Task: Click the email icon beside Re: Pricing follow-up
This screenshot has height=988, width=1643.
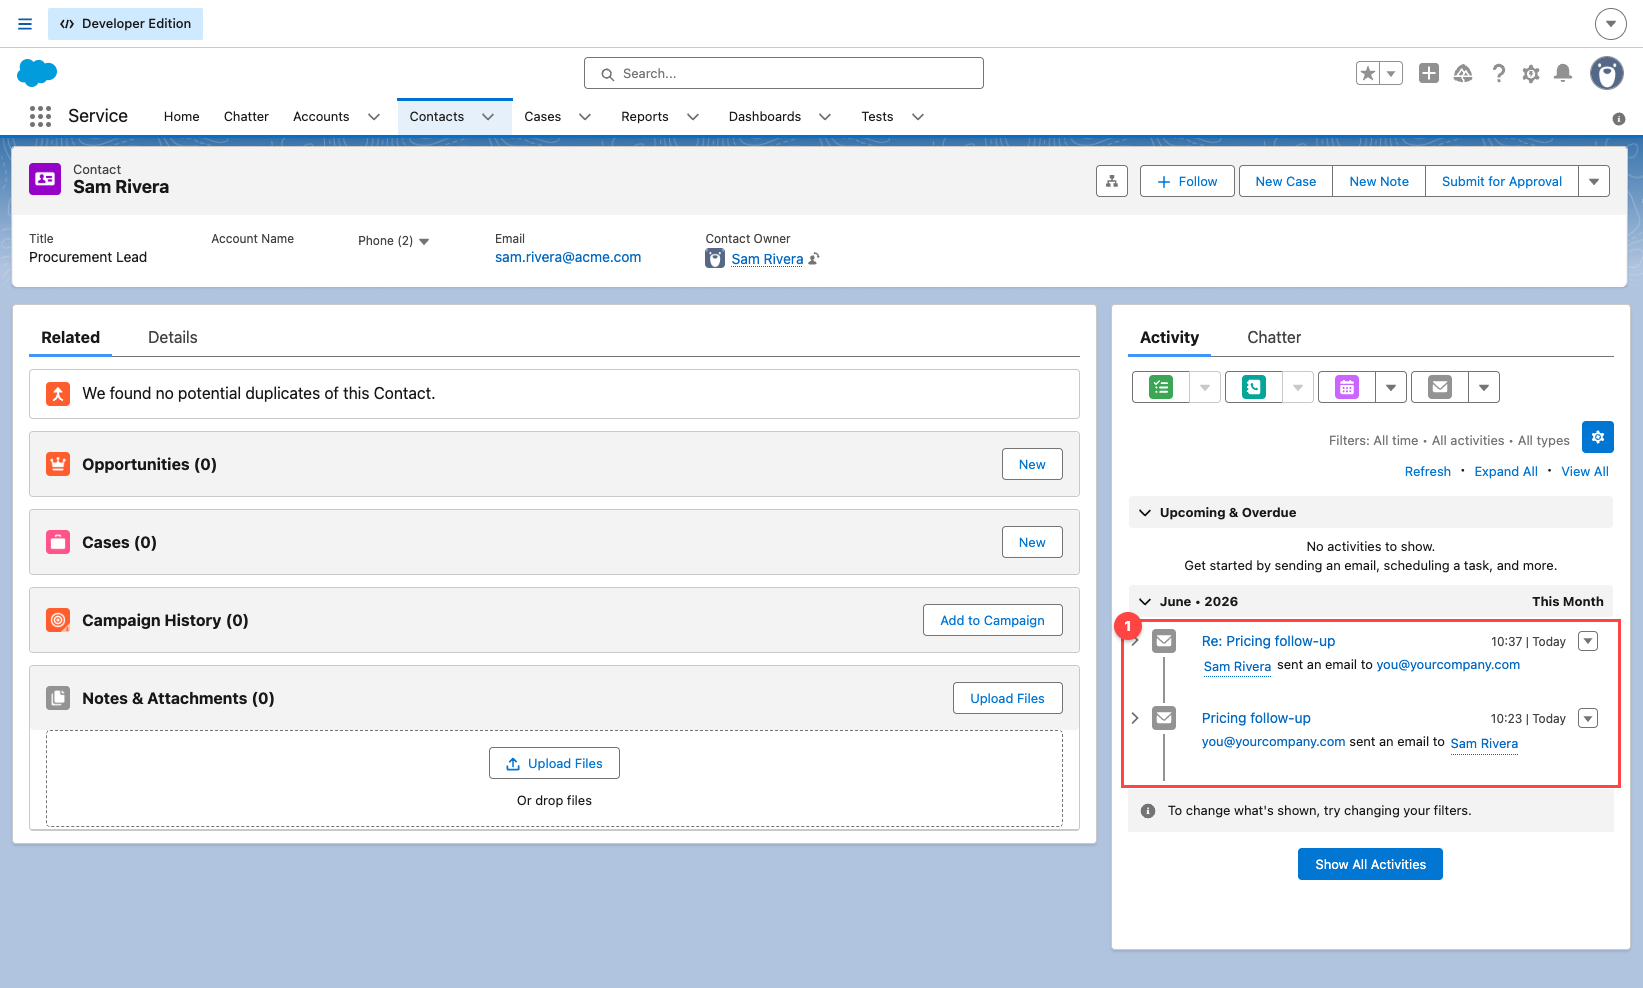Action: tap(1164, 641)
